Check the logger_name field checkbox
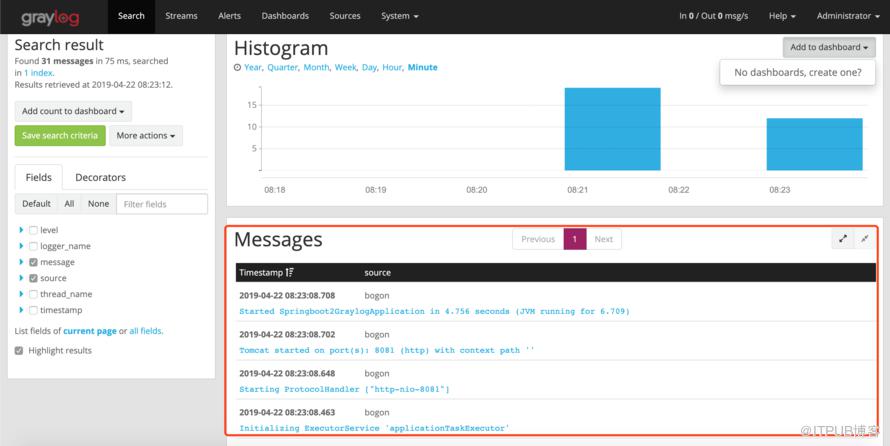 33,246
